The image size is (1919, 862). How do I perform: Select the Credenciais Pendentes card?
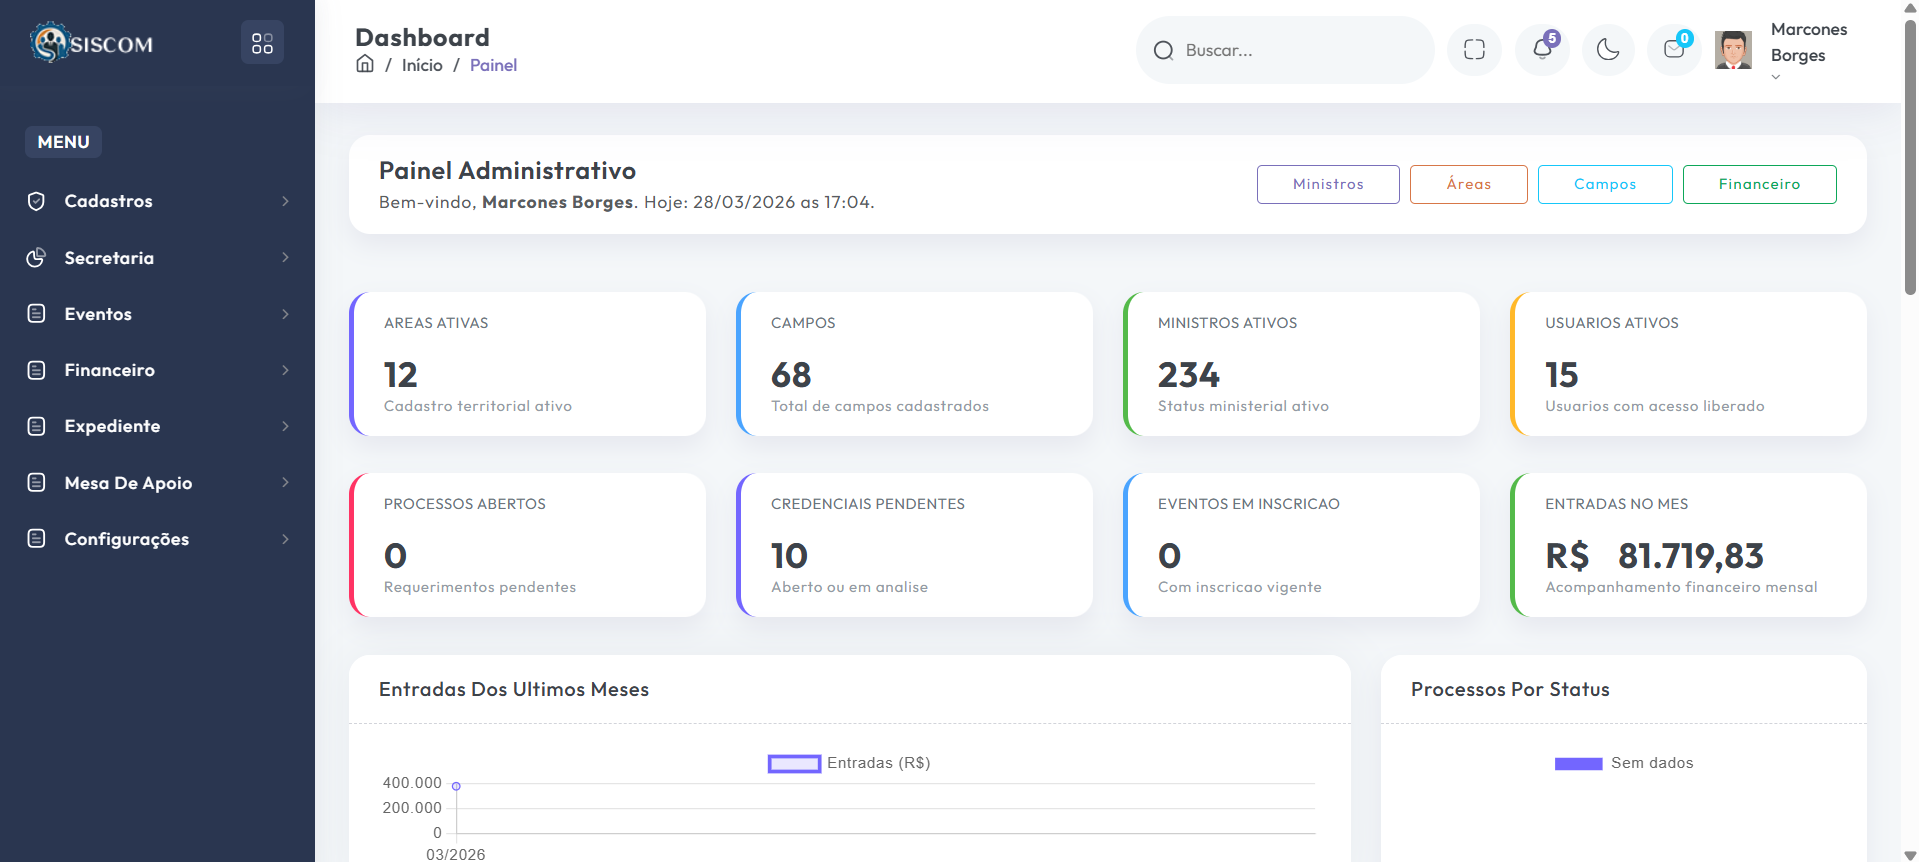pos(914,545)
